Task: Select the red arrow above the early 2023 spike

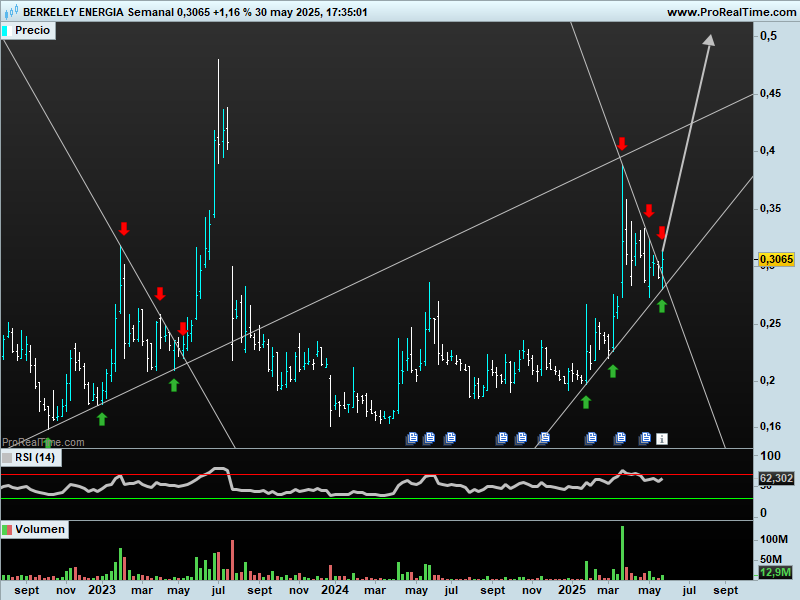Action: tap(124, 229)
